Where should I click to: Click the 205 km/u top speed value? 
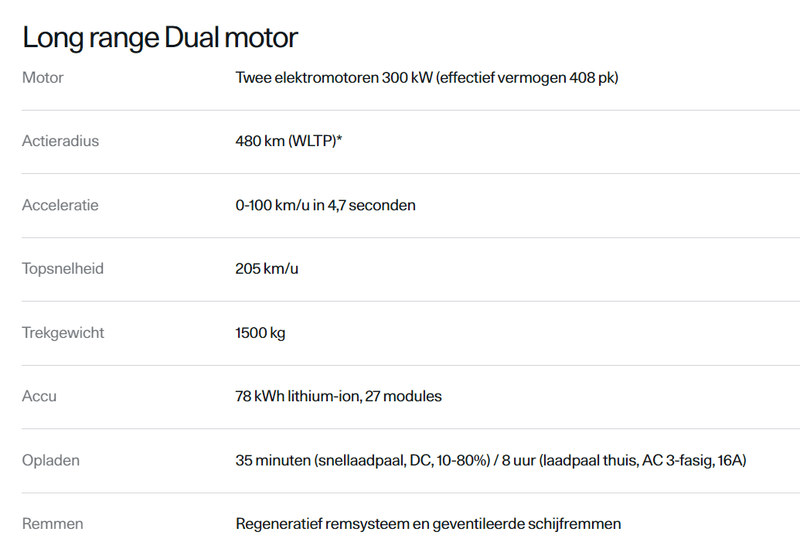pyautogui.click(x=267, y=268)
